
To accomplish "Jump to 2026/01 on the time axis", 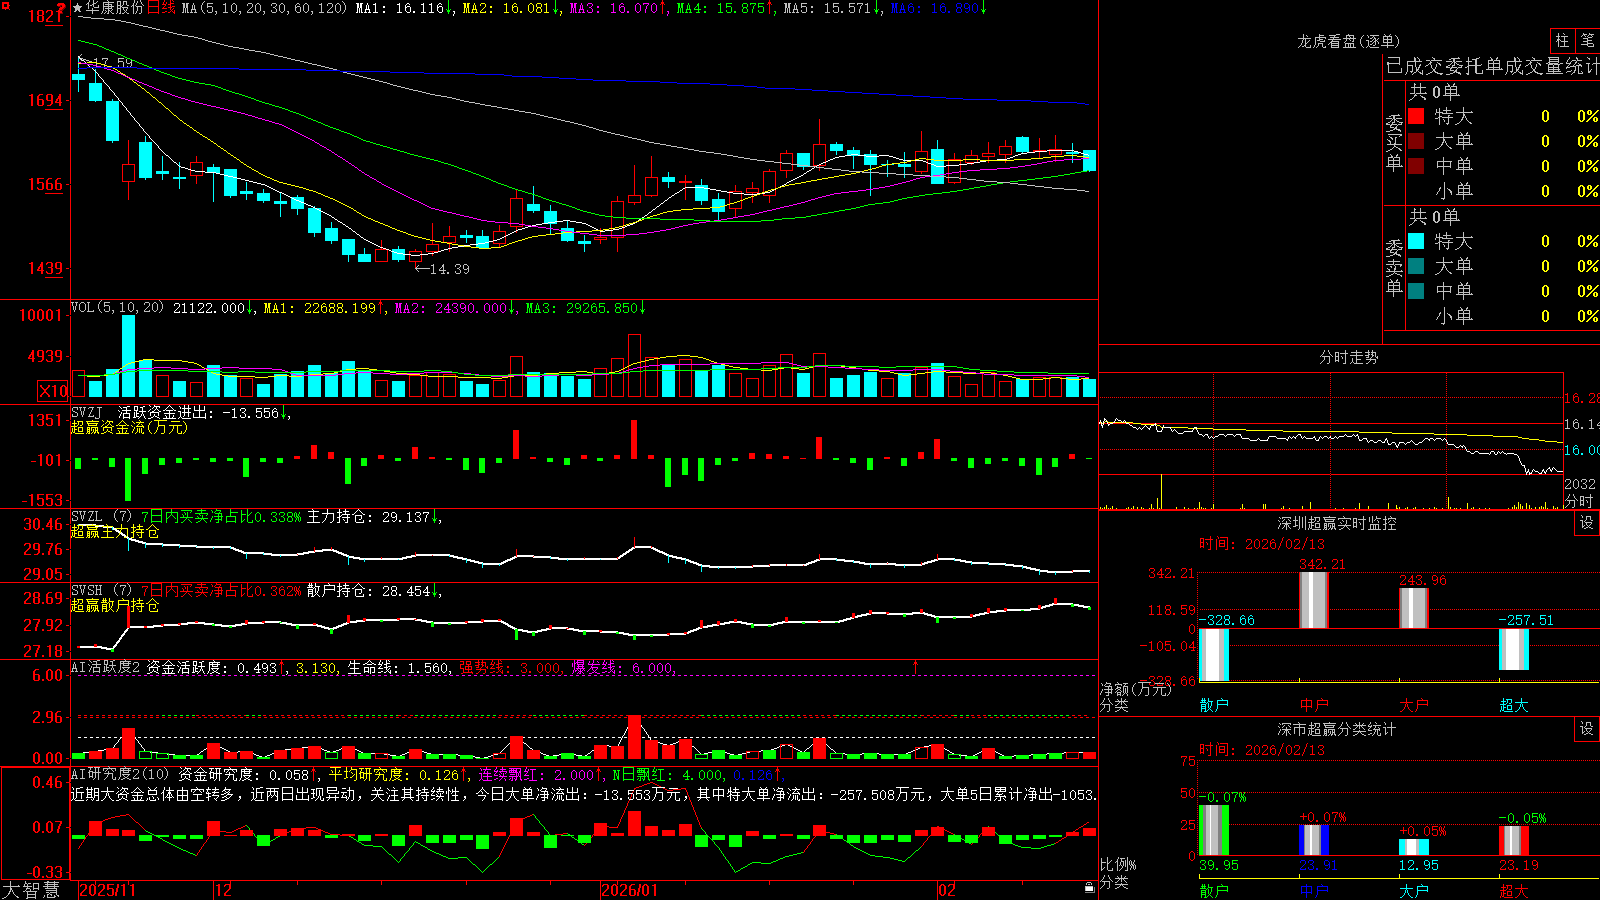I will coord(630,890).
